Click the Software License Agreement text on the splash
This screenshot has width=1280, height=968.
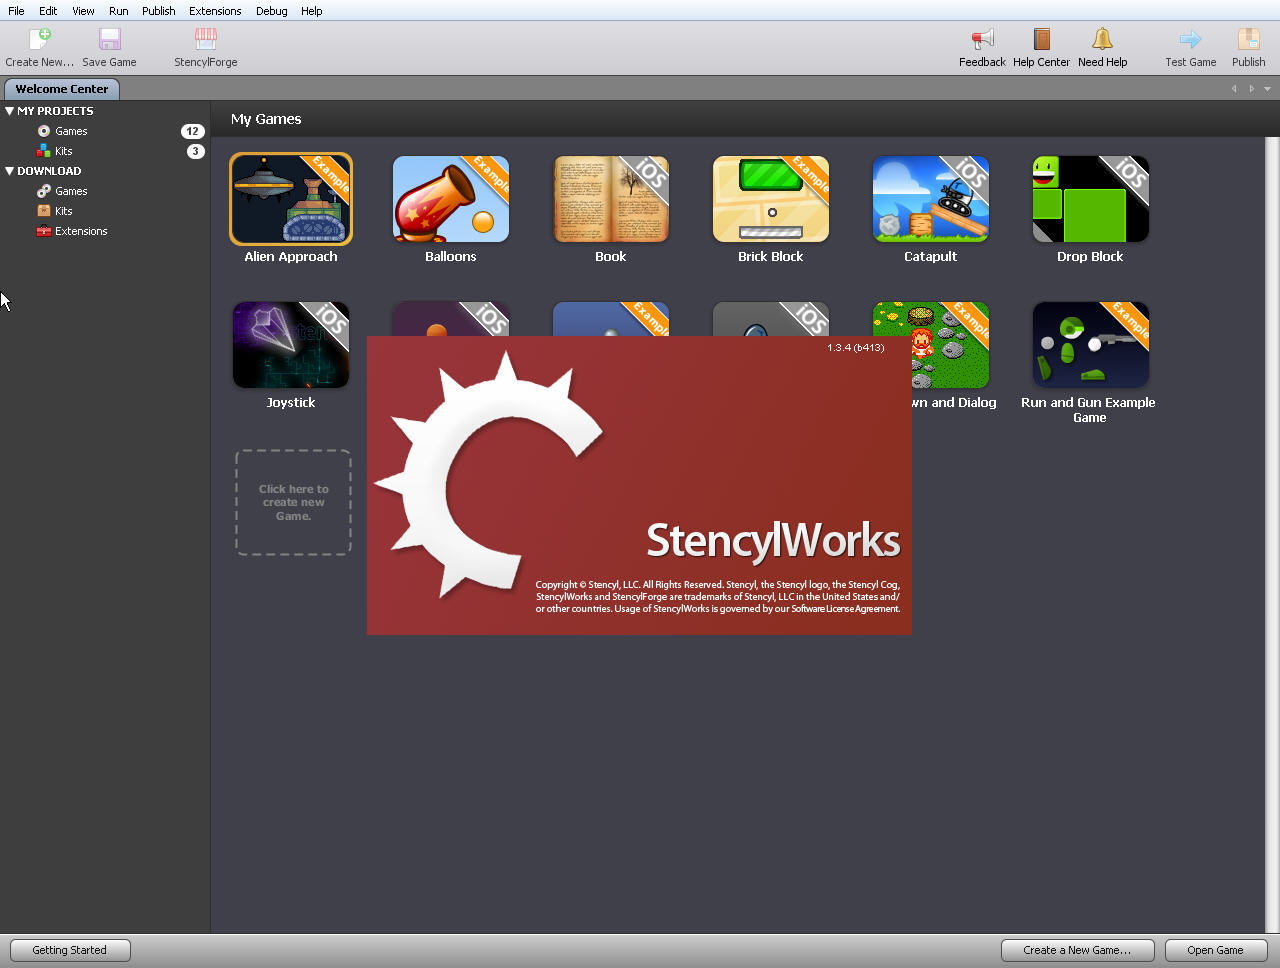point(845,609)
